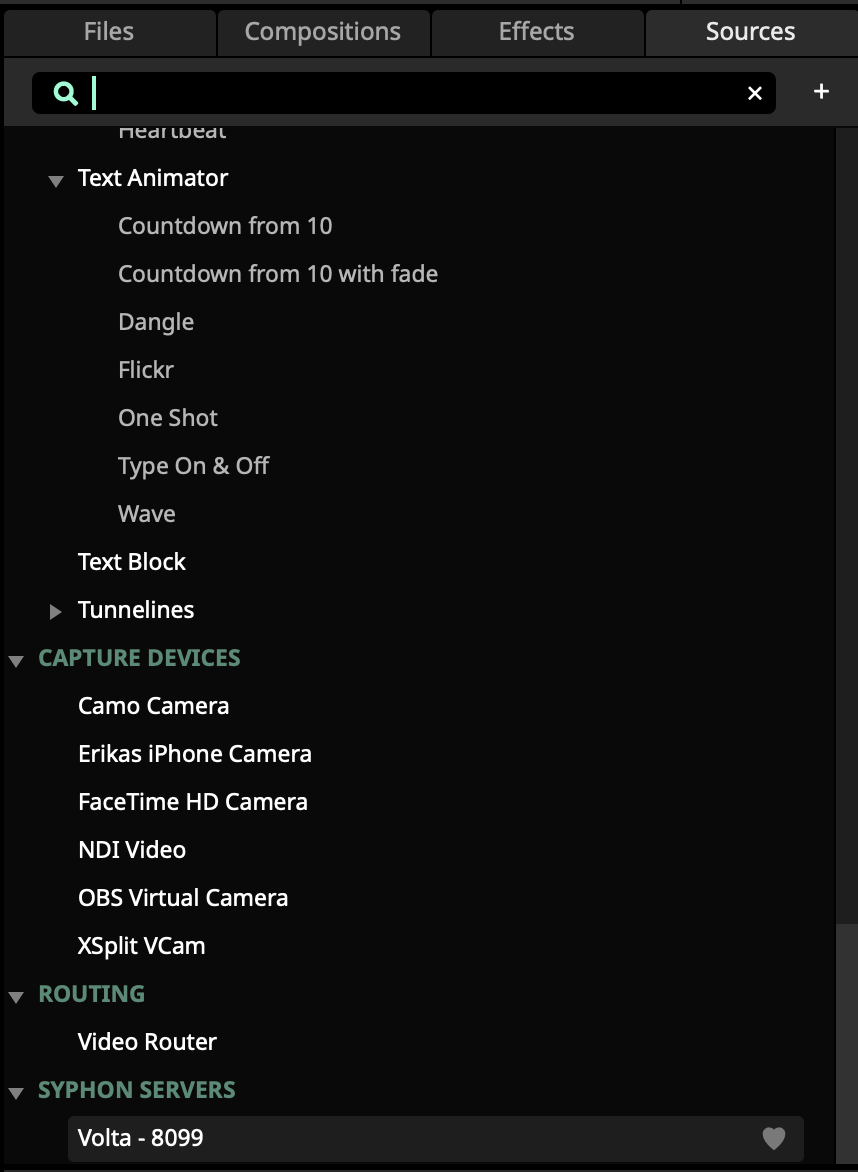Collapse the Text Animator group

pos(56,180)
